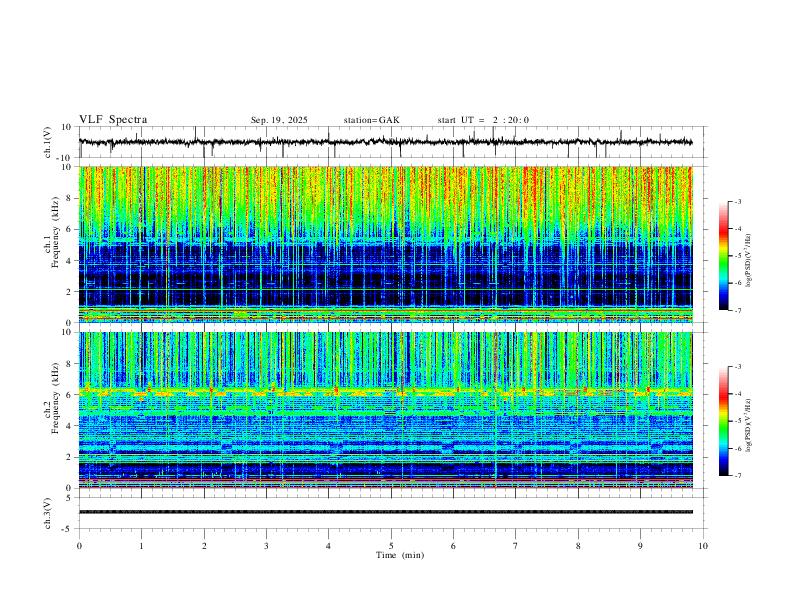Click the "-3" label on ch.1 colorbar
This screenshot has height=612, width=792.
tap(737, 201)
